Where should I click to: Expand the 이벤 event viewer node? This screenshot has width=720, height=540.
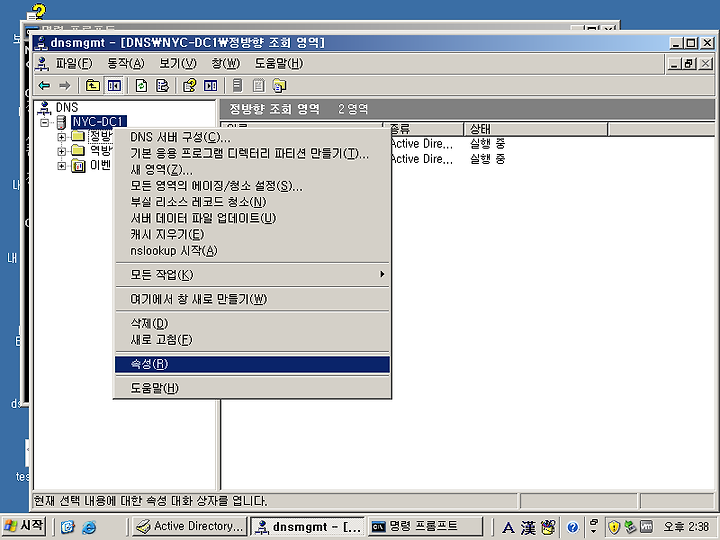click(x=62, y=166)
